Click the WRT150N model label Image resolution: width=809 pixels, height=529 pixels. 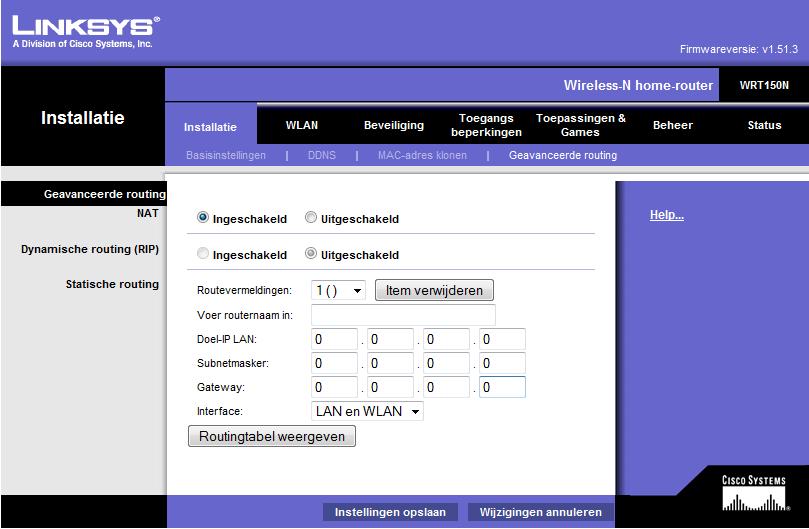click(764, 86)
